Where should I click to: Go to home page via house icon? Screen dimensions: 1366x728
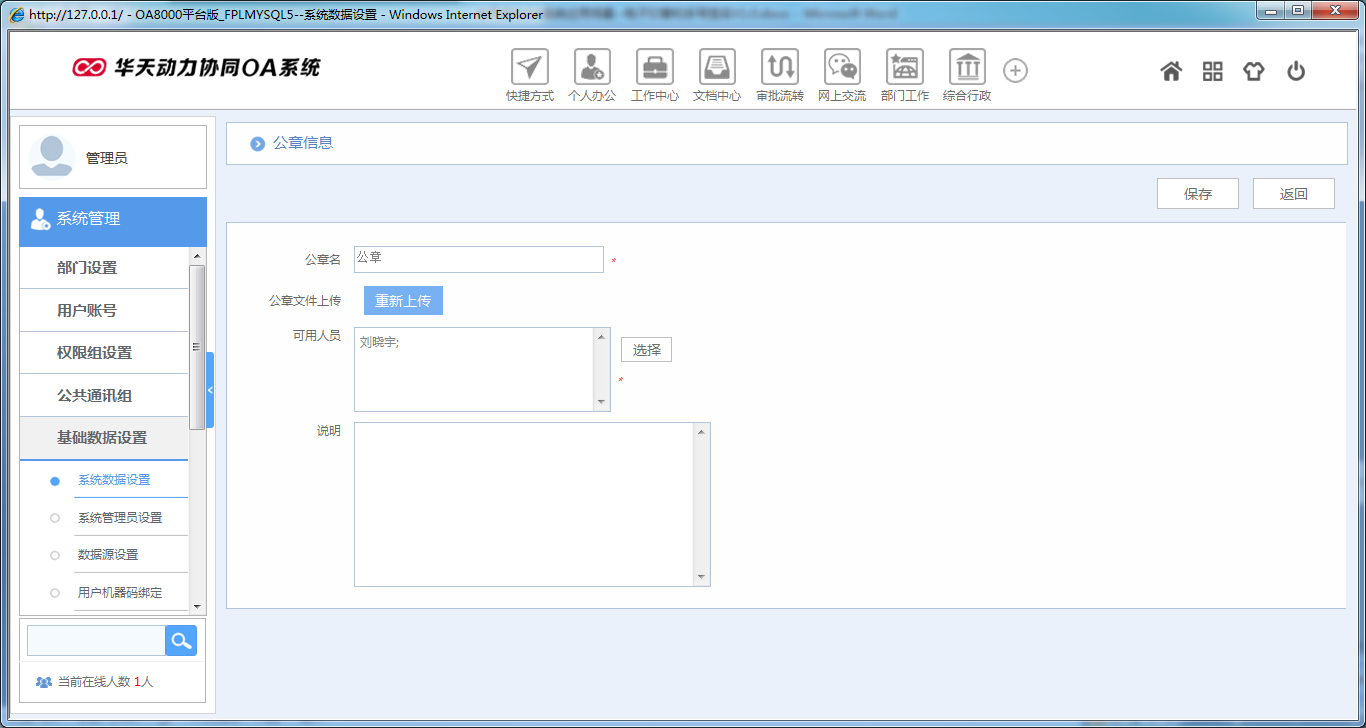tap(1171, 71)
